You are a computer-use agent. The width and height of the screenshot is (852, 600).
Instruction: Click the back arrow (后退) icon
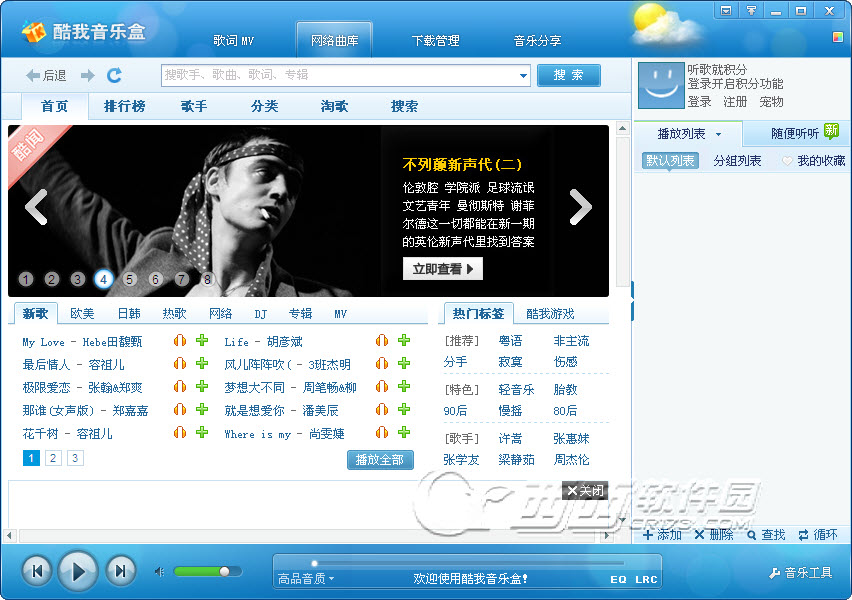pyautogui.click(x=33, y=76)
